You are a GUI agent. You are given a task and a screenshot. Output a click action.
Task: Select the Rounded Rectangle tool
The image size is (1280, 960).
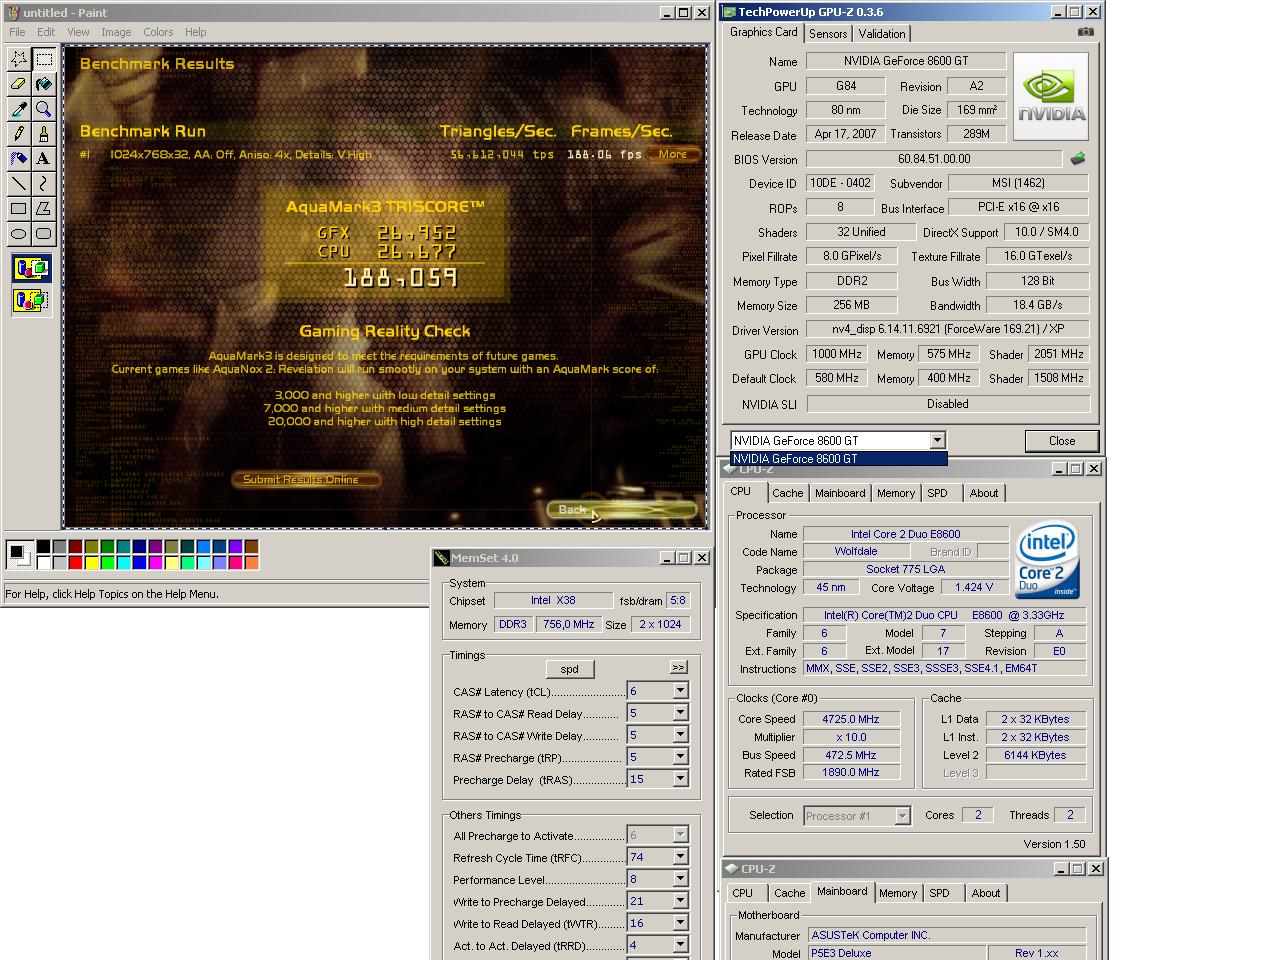44,234
